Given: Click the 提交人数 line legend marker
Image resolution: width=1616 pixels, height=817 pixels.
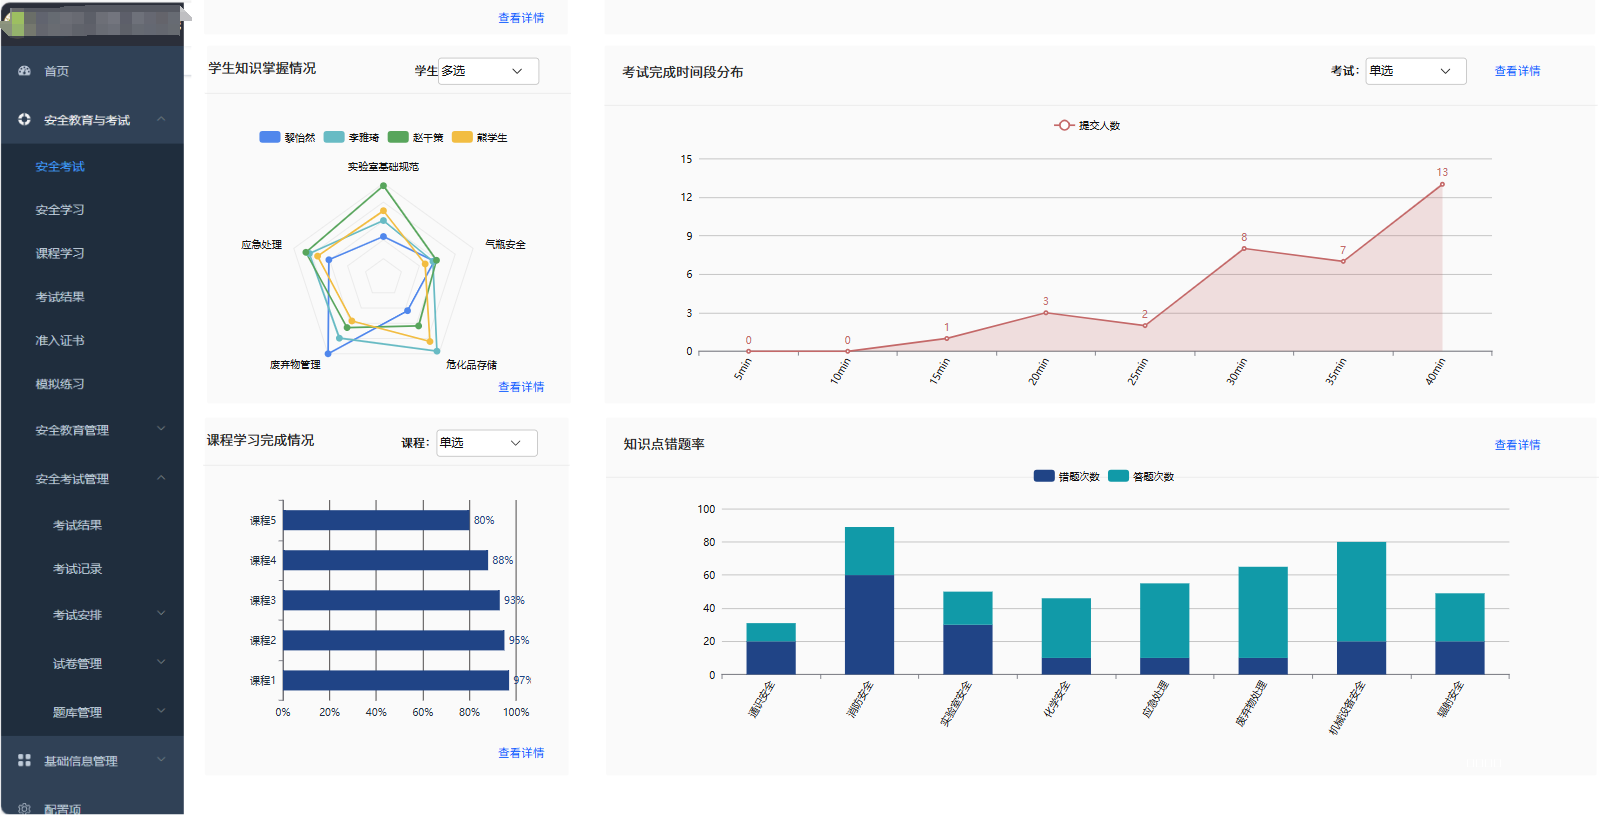Looking at the screenshot, I should (1064, 126).
